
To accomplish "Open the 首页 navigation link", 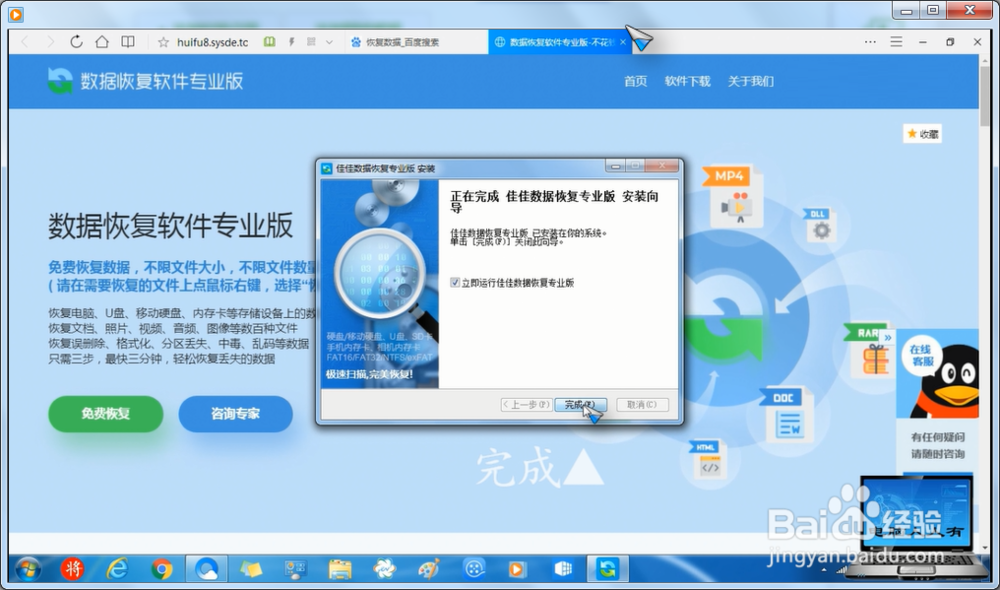I will coord(635,81).
